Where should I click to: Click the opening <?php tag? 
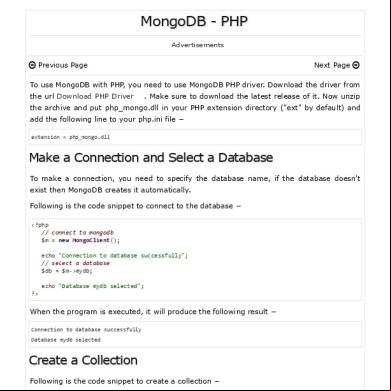tap(40, 225)
